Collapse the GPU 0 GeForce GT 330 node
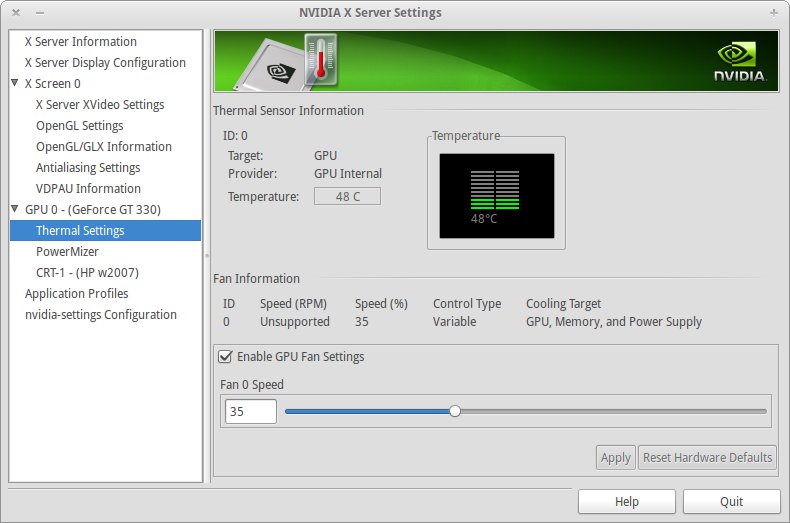The height and width of the screenshot is (523, 790). tap(15, 209)
